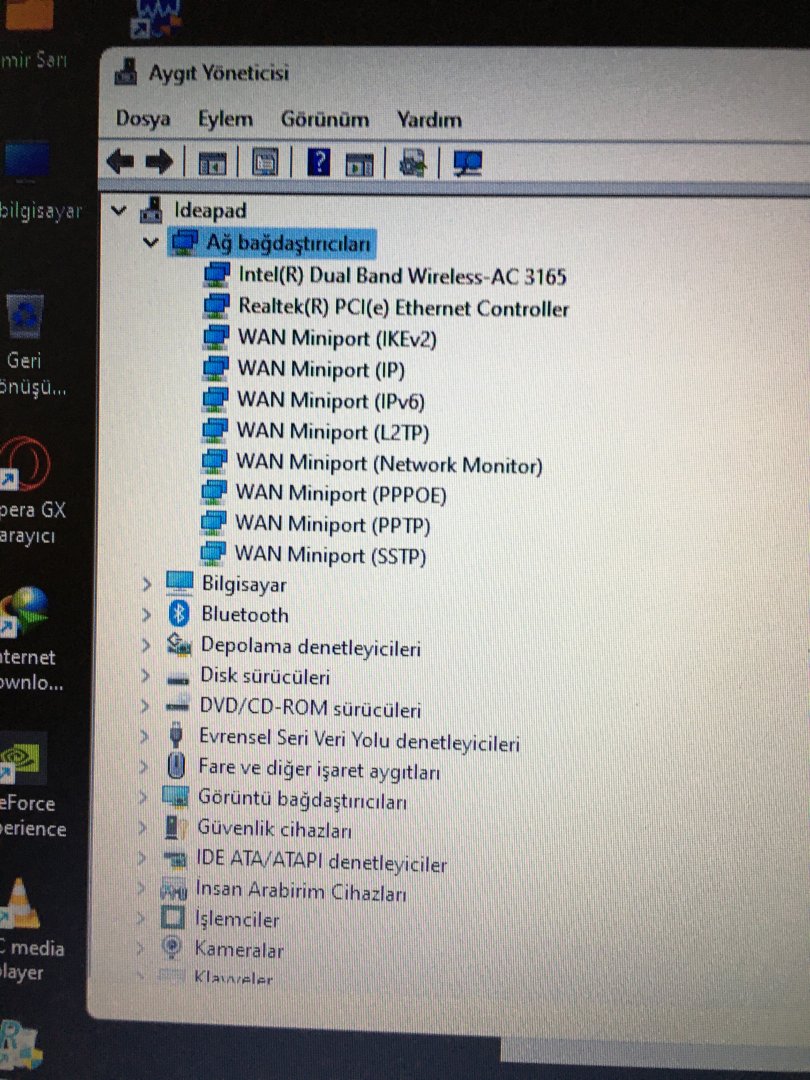The image size is (810, 1080).
Task: Click the İnsan Arabirim Cihazları icon
Action: [174, 890]
